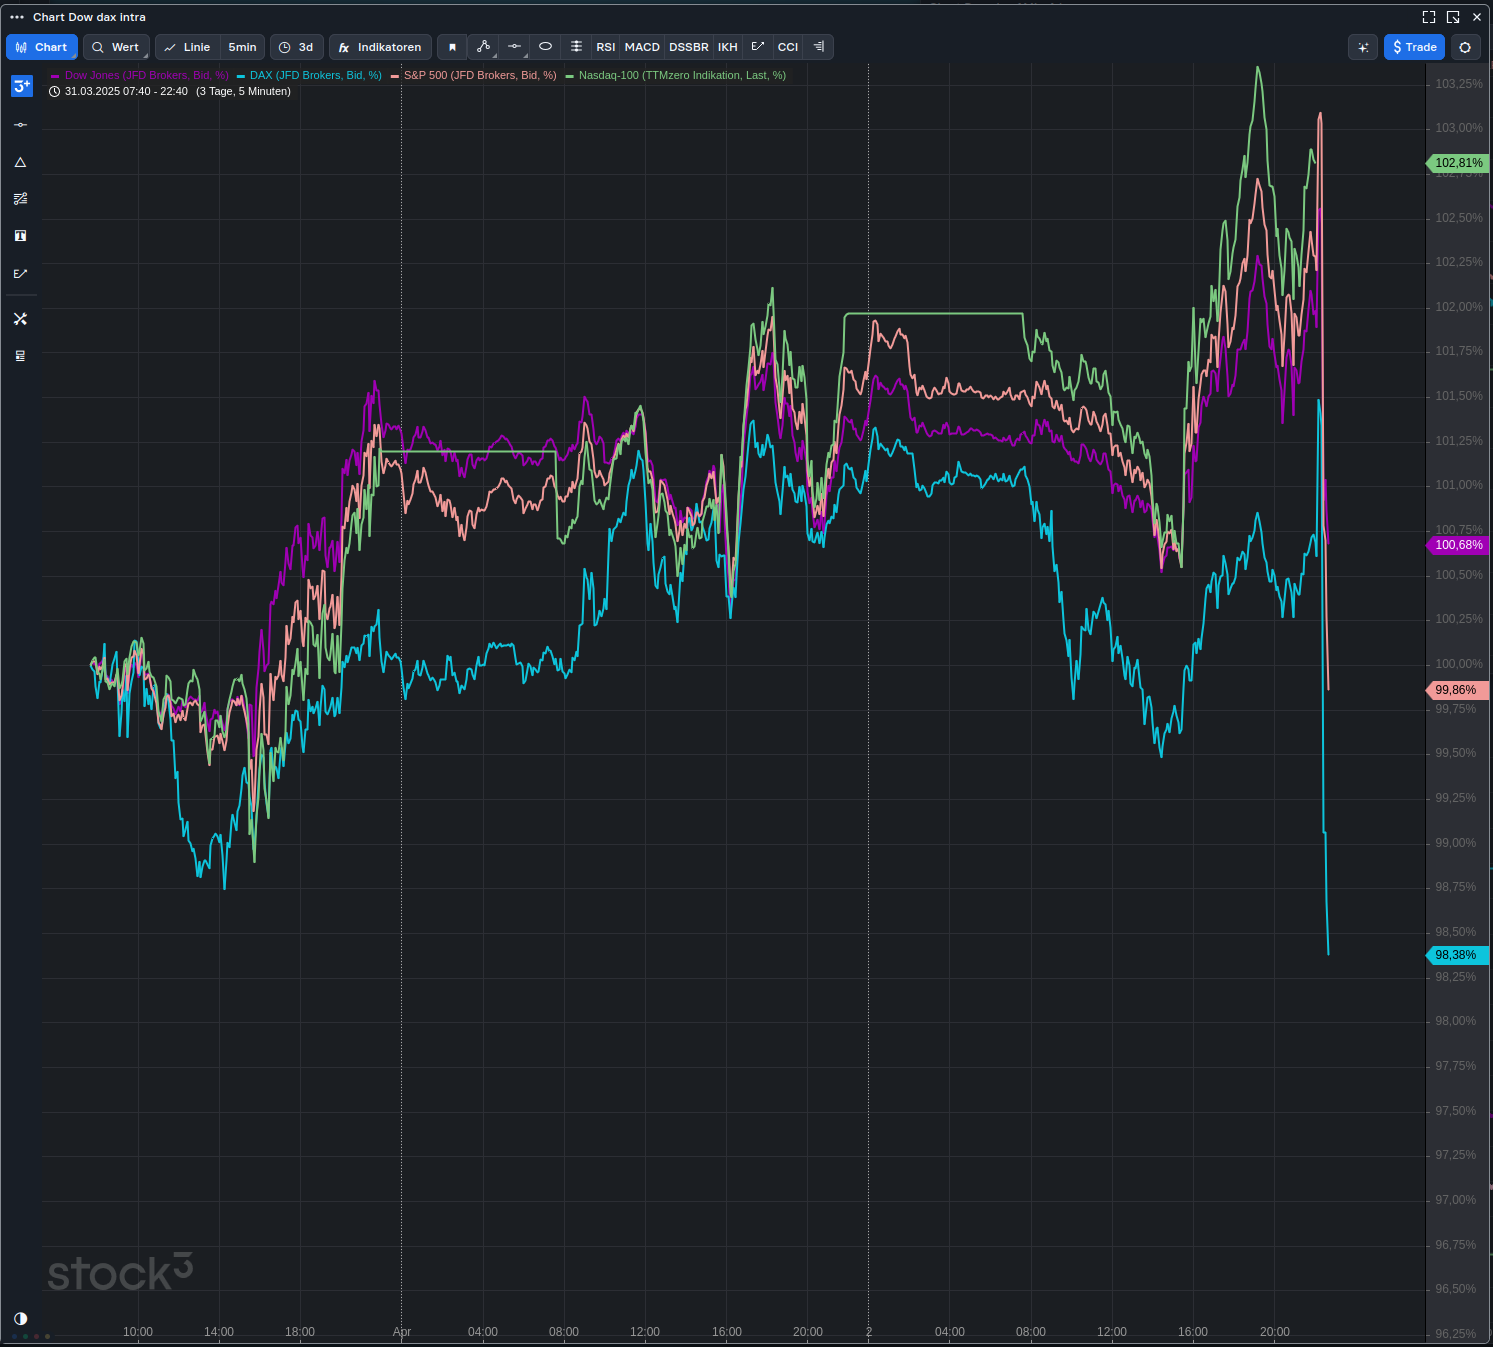Viewport: 1493px width, 1347px height.
Task: Click the blue stock3 plus sidebar icon
Action: (20, 87)
